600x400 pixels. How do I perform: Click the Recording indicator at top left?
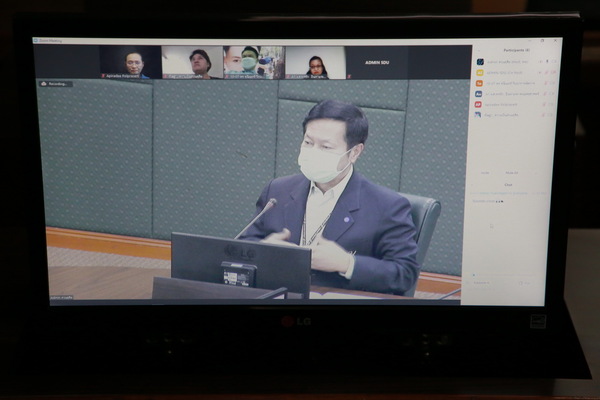coord(57,84)
